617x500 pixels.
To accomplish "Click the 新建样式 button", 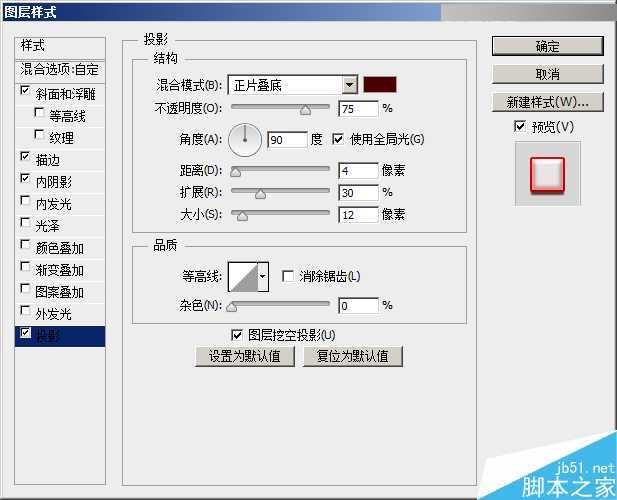I will pos(547,102).
